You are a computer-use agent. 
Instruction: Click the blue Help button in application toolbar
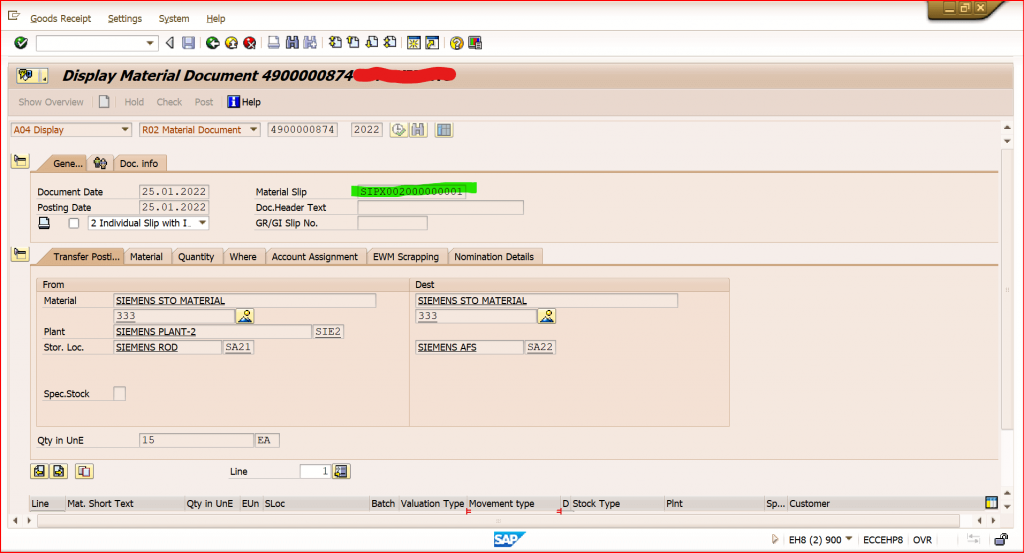[x=244, y=102]
